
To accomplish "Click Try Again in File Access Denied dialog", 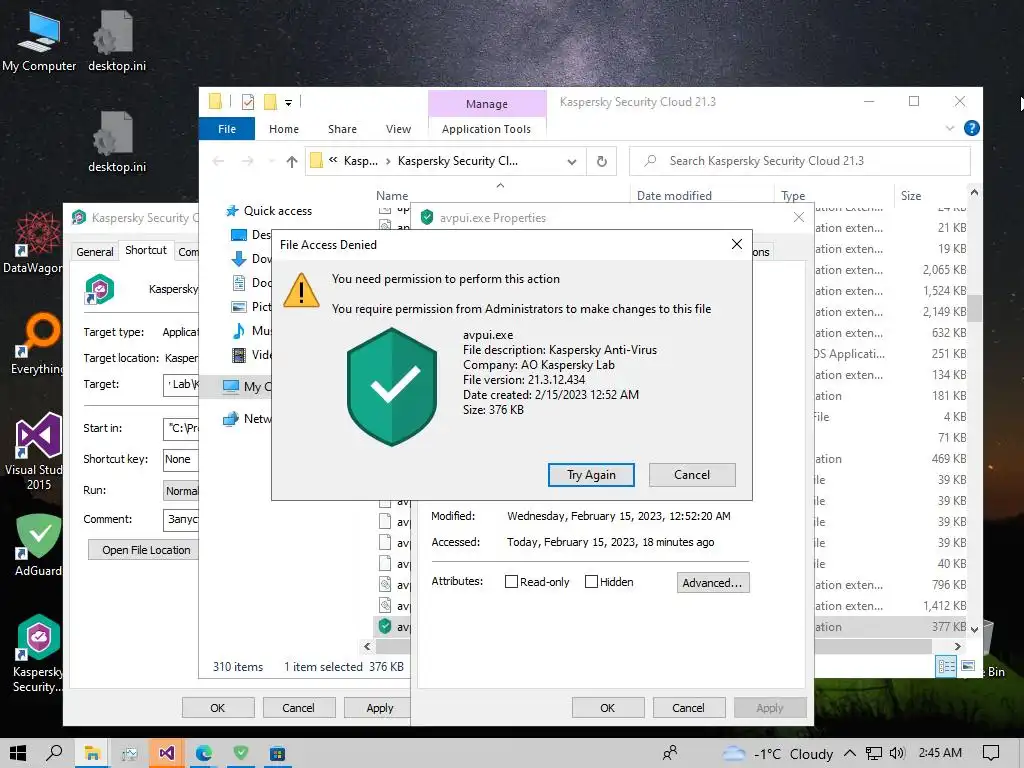I will click(x=591, y=475).
